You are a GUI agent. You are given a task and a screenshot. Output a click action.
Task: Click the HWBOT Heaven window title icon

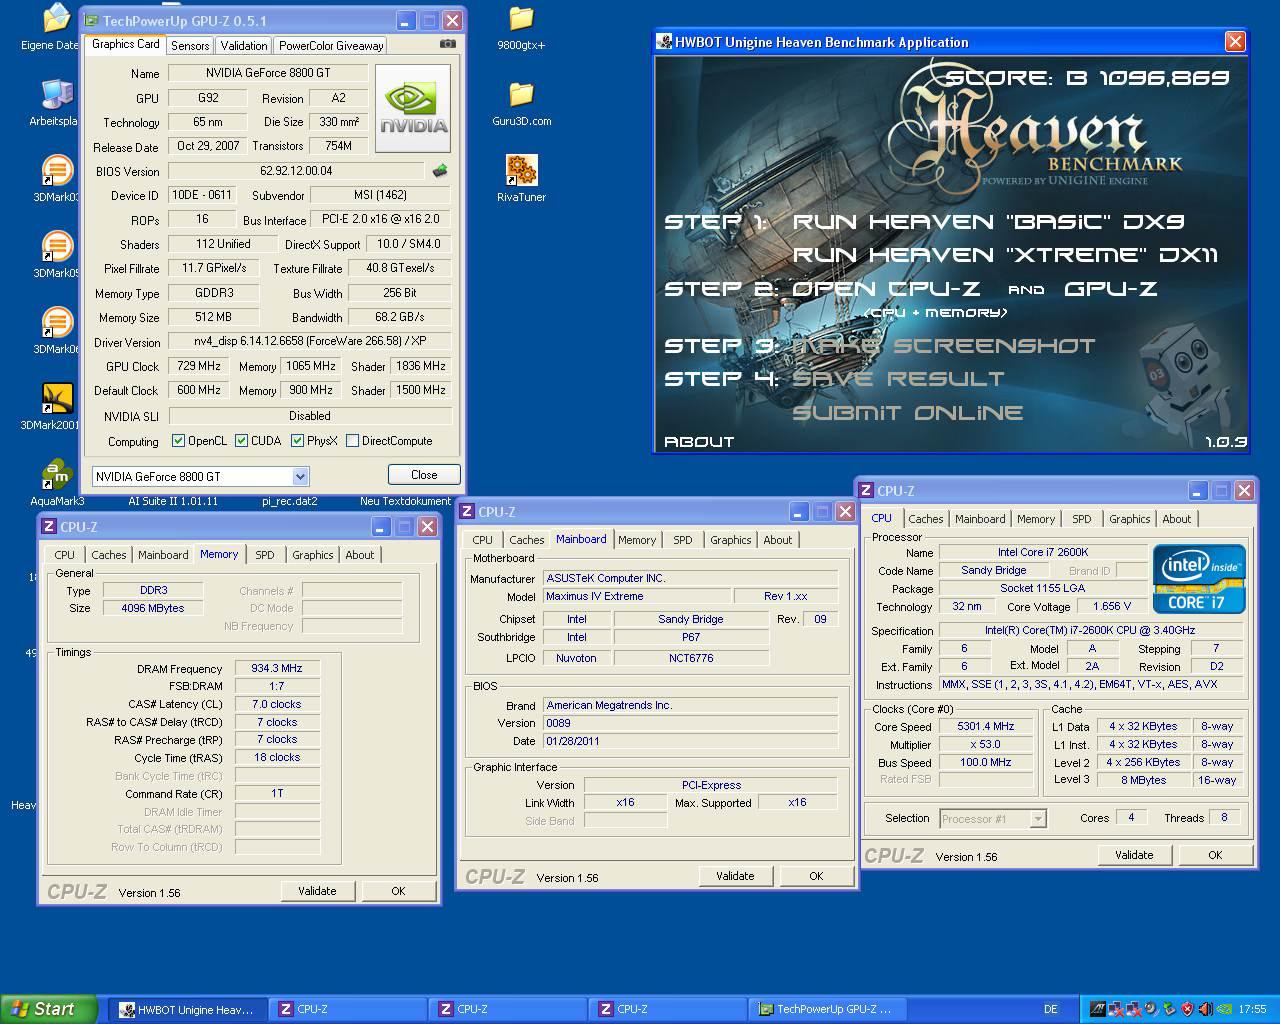(664, 42)
